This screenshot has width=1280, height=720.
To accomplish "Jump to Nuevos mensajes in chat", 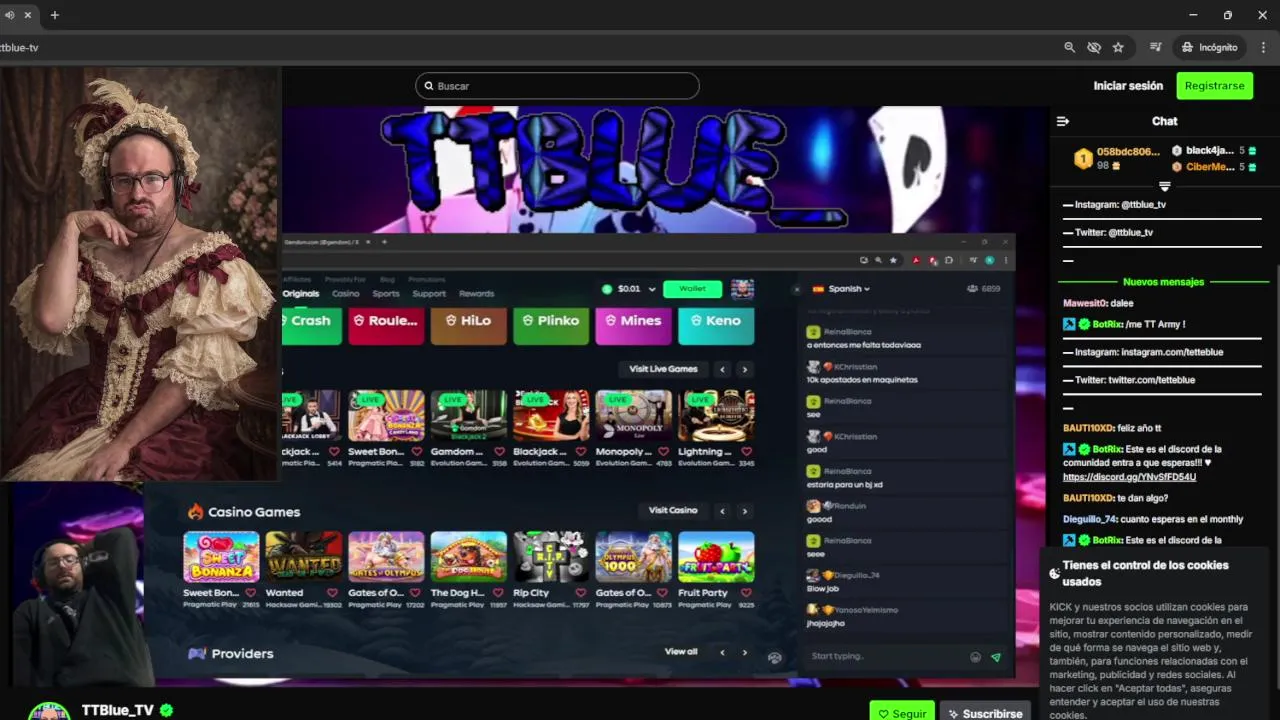I will (x=1163, y=282).
